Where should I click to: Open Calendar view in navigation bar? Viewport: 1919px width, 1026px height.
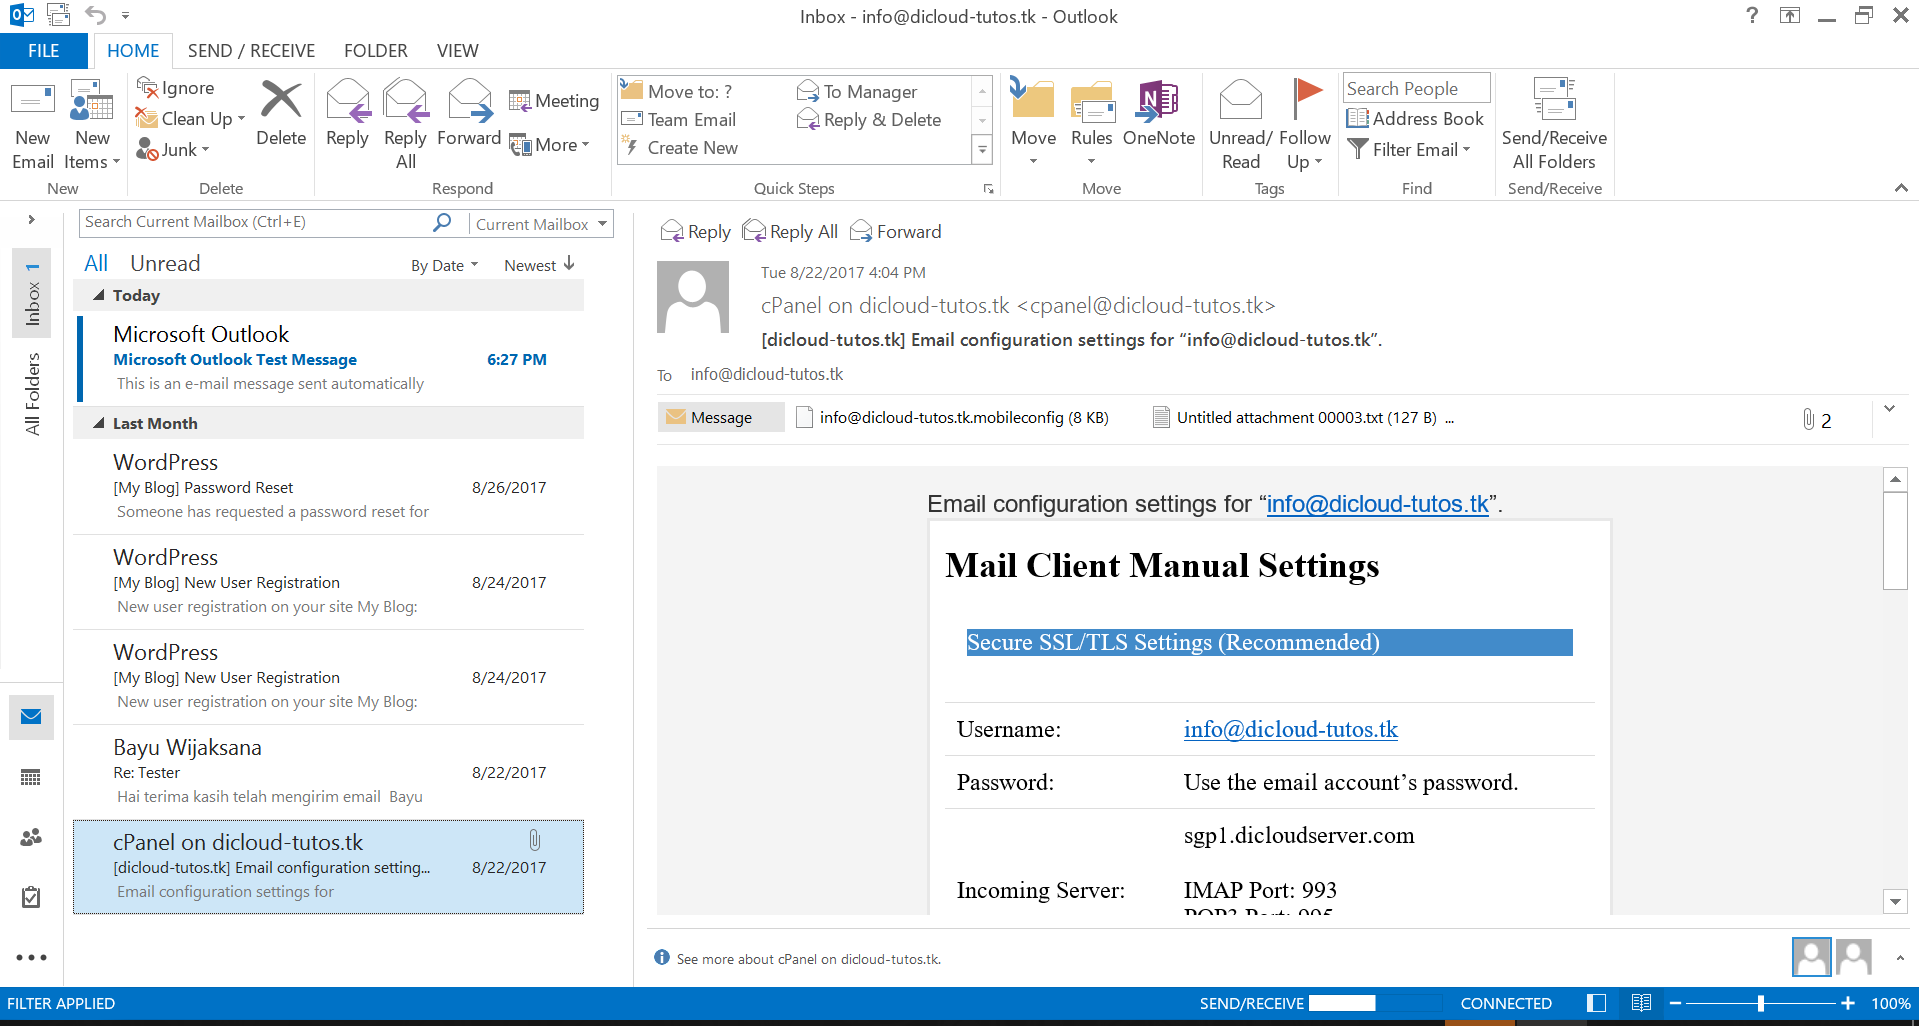pos(31,777)
